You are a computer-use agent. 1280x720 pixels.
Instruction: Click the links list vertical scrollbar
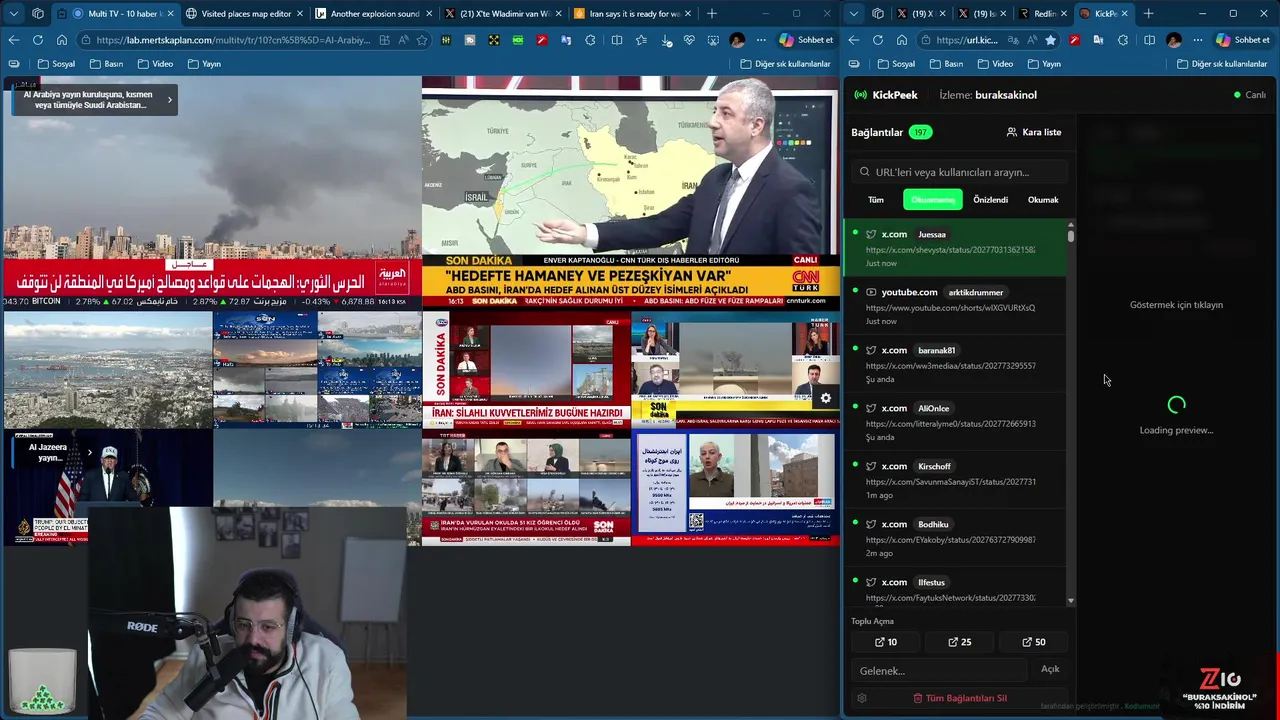(x=1071, y=236)
